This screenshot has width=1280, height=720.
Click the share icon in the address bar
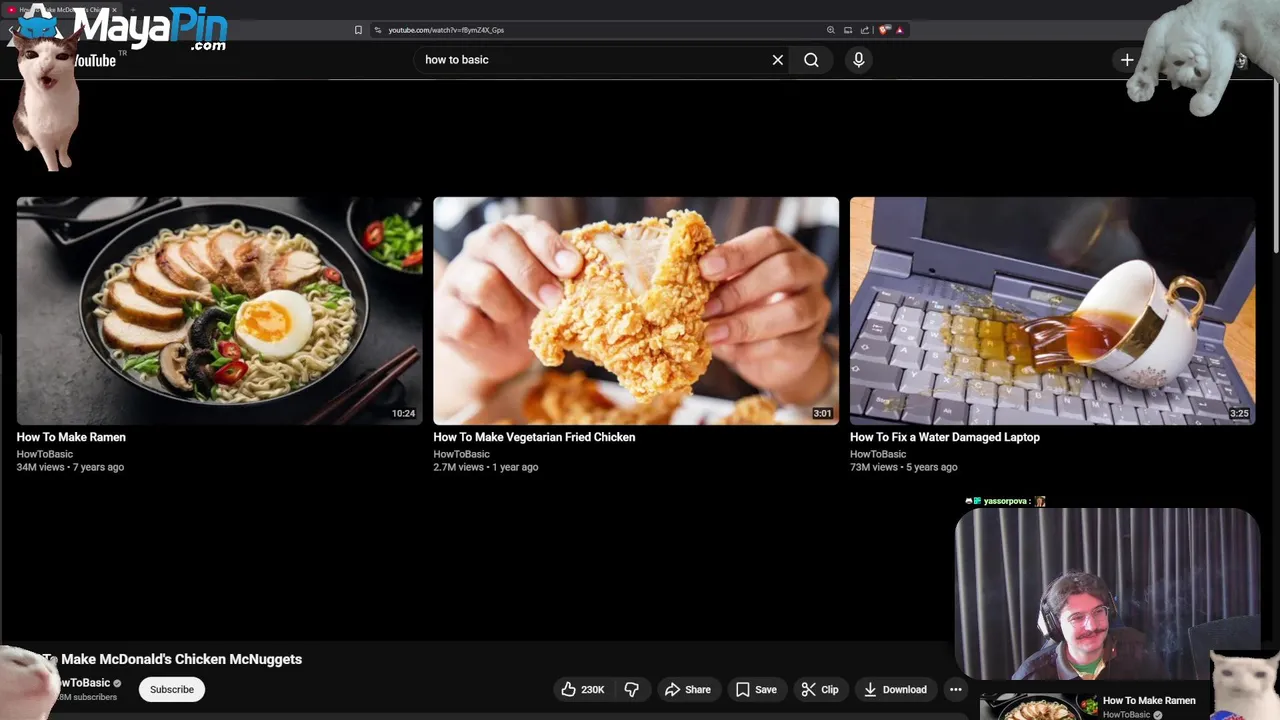[x=865, y=30]
